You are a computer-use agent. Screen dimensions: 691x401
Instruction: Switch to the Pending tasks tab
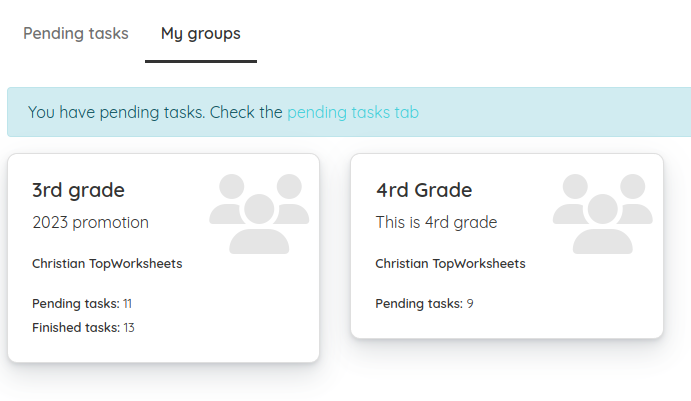(x=76, y=33)
